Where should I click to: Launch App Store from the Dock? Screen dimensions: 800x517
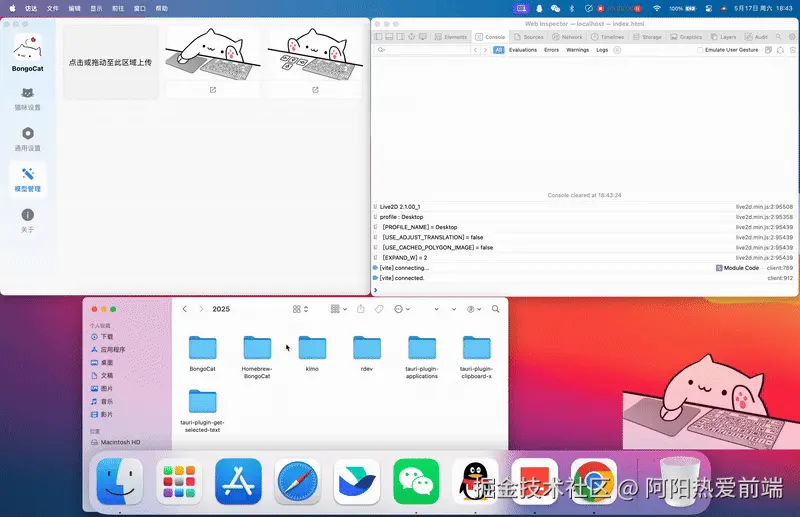tap(238, 481)
